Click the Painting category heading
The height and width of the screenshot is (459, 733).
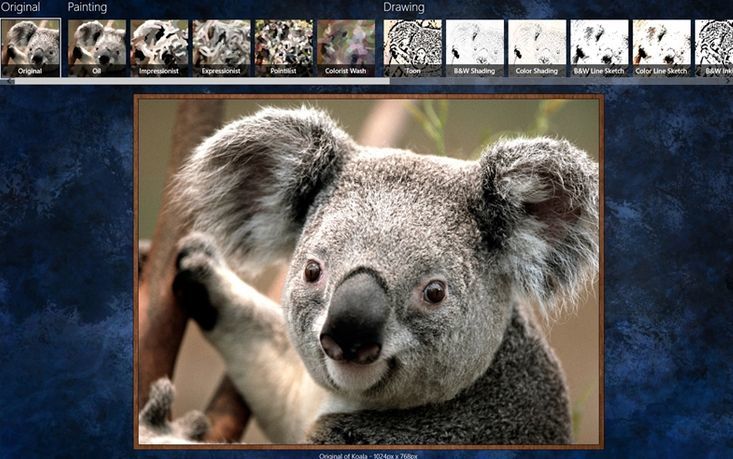click(x=87, y=7)
